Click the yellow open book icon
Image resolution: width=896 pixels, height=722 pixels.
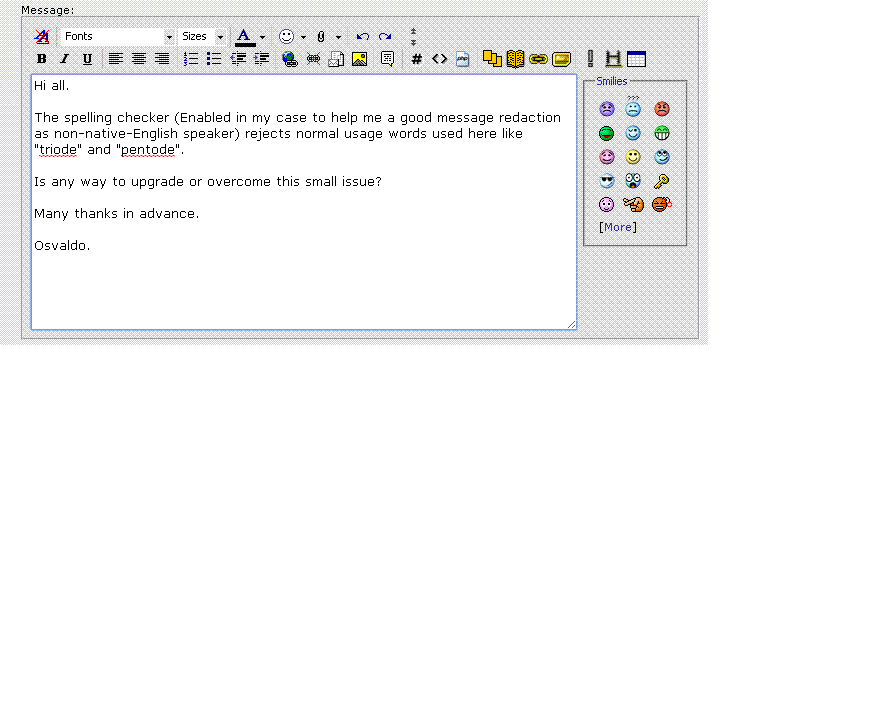[515, 59]
